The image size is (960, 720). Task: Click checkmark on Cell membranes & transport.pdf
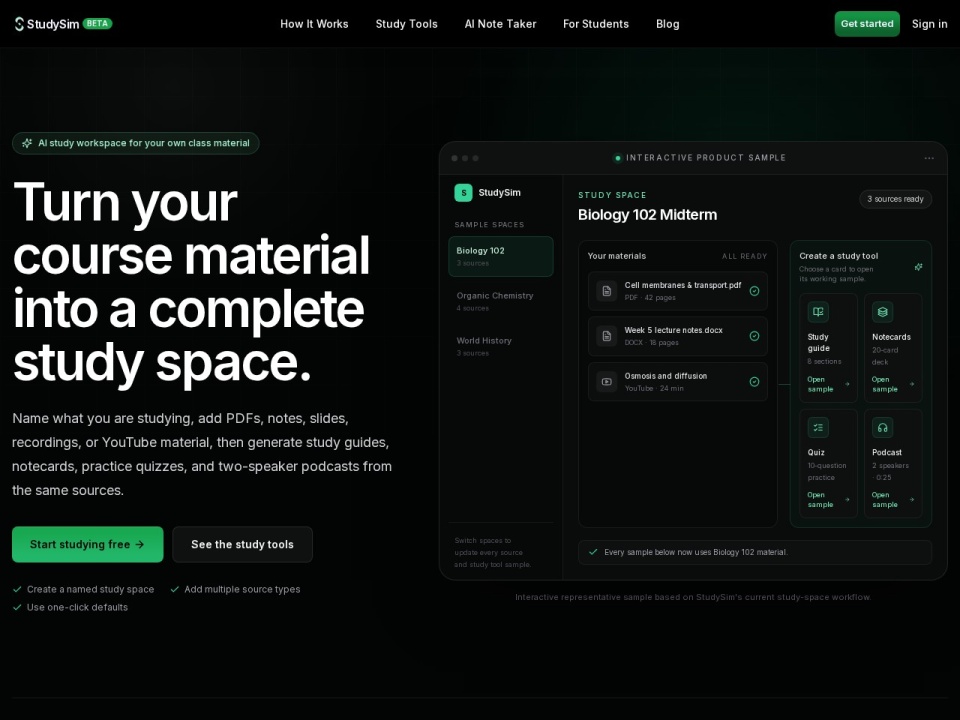[x=754, y=291]
